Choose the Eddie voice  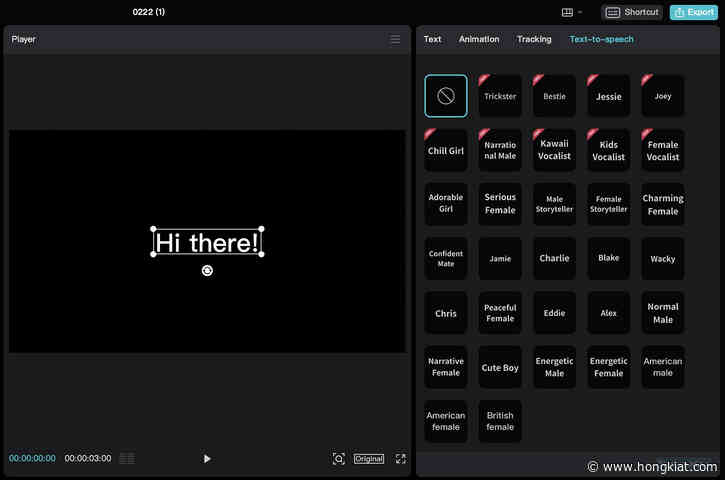tap(554, 313)
